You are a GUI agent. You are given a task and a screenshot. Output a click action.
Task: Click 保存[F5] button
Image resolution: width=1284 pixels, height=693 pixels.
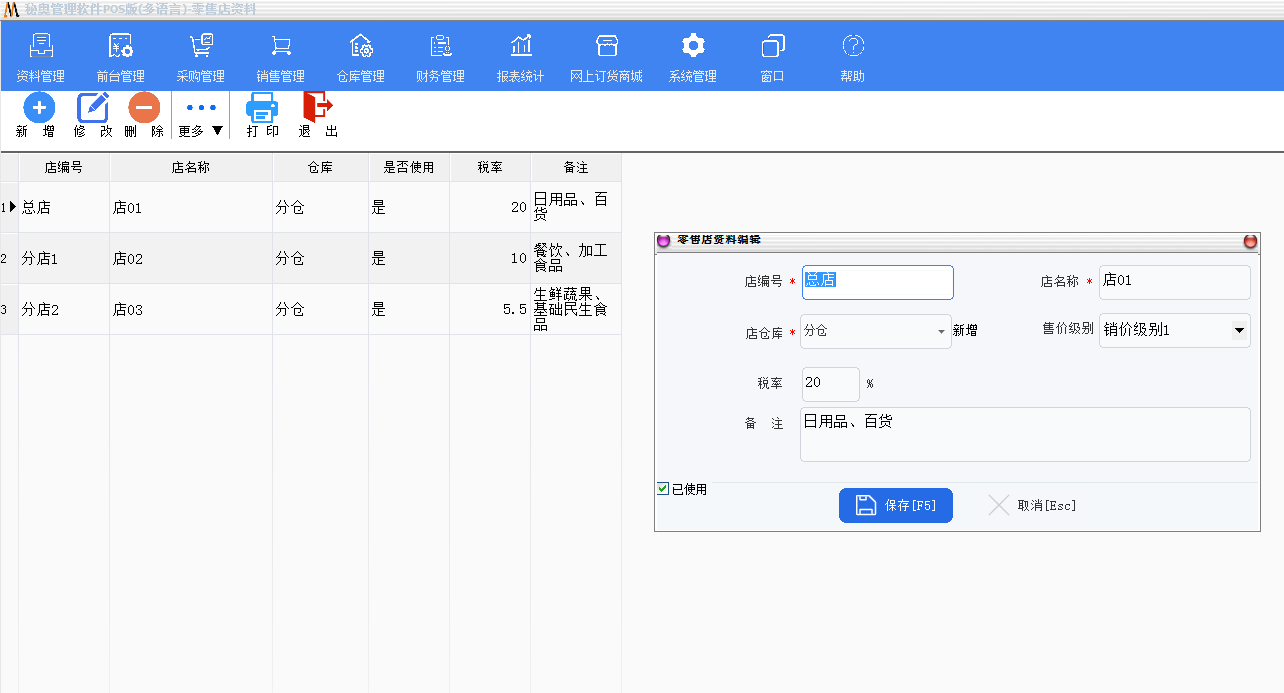point(896,506)
